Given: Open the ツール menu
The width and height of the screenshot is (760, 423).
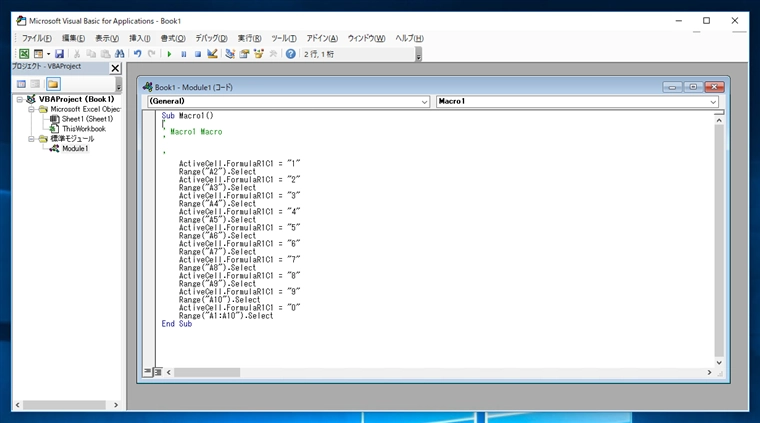Looking at the screenshot, I should 284,38.
